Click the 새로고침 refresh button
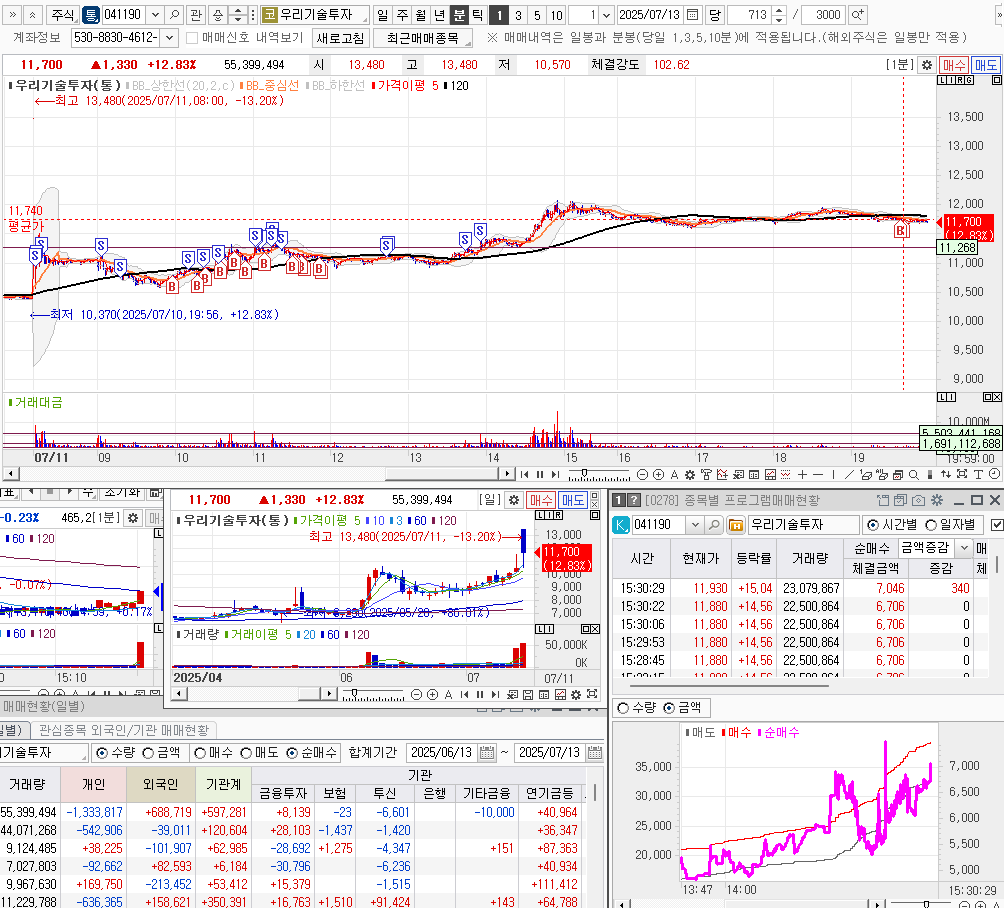 (x=341, y=38)
